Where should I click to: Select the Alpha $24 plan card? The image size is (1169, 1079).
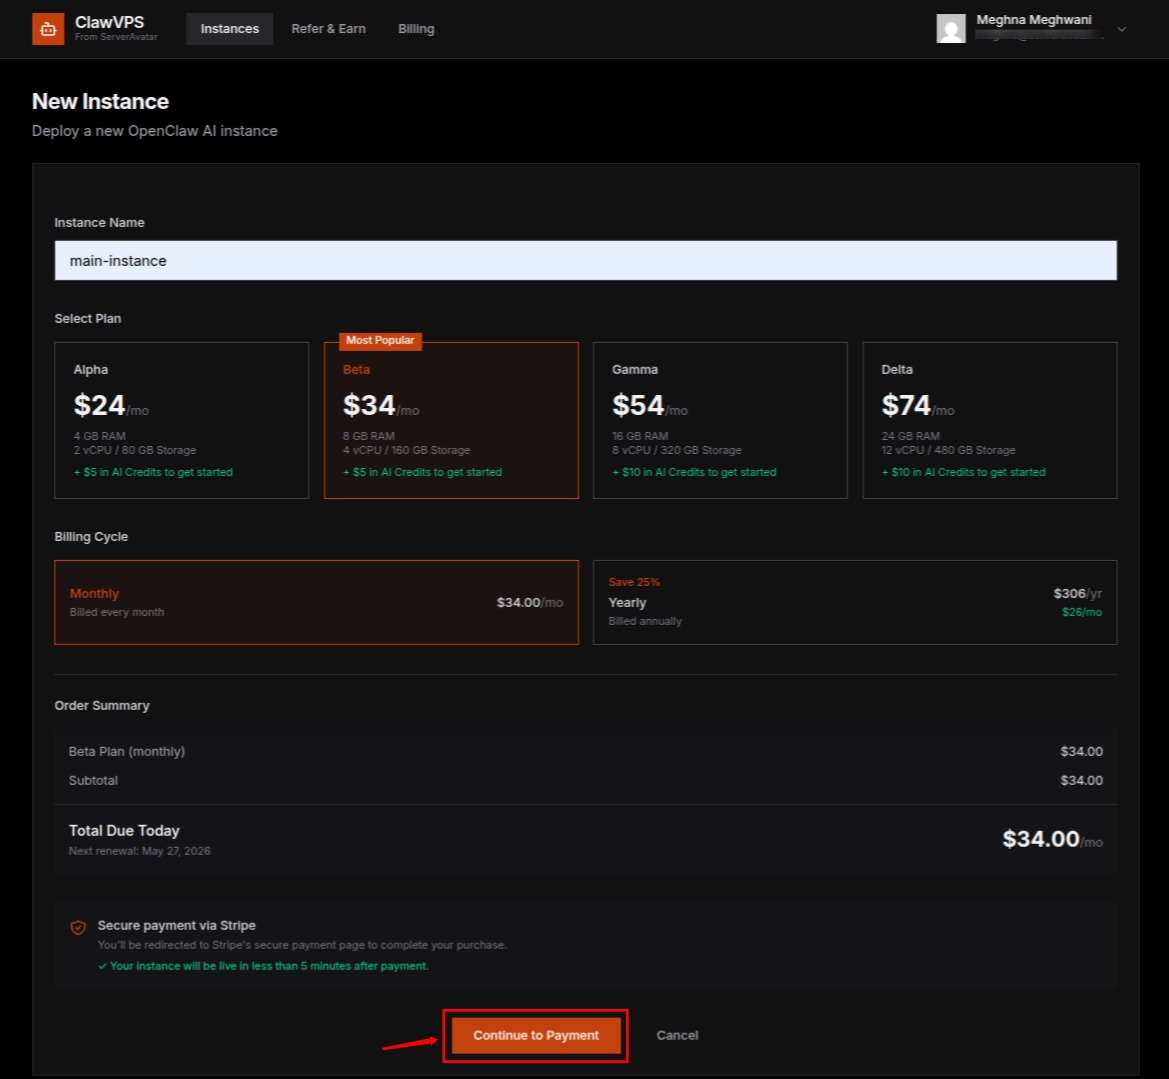tap(181, 420)
